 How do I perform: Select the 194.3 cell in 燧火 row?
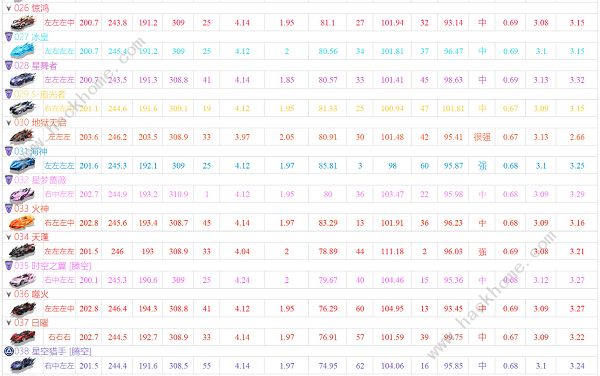click(148, 309)
